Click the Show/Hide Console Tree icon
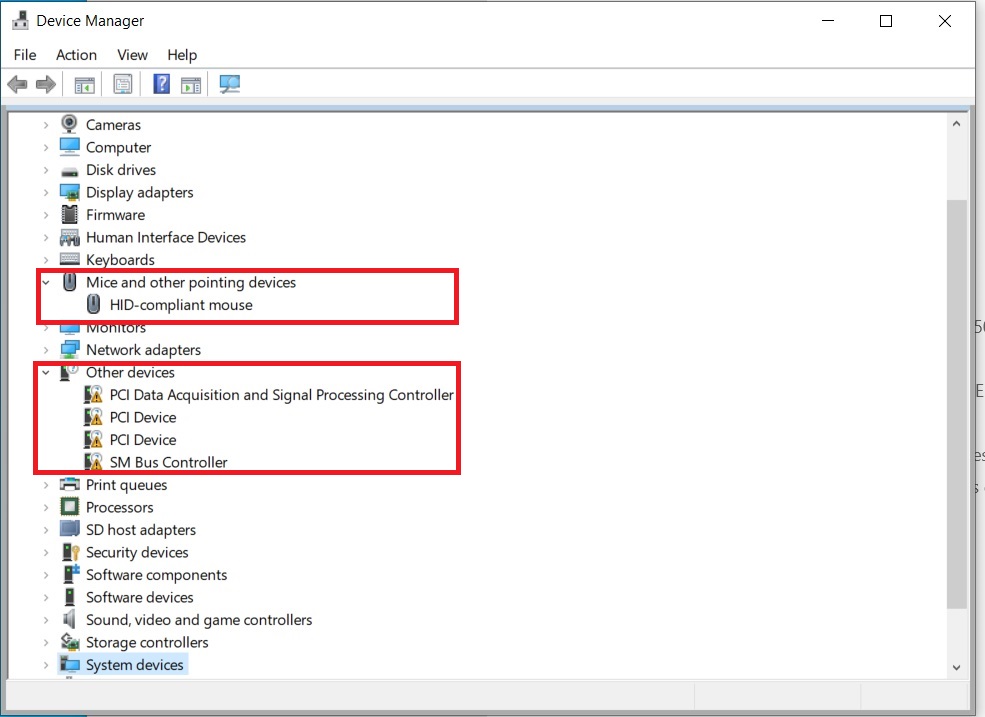Viewport: 985px width, 717px height. (85, 84)
